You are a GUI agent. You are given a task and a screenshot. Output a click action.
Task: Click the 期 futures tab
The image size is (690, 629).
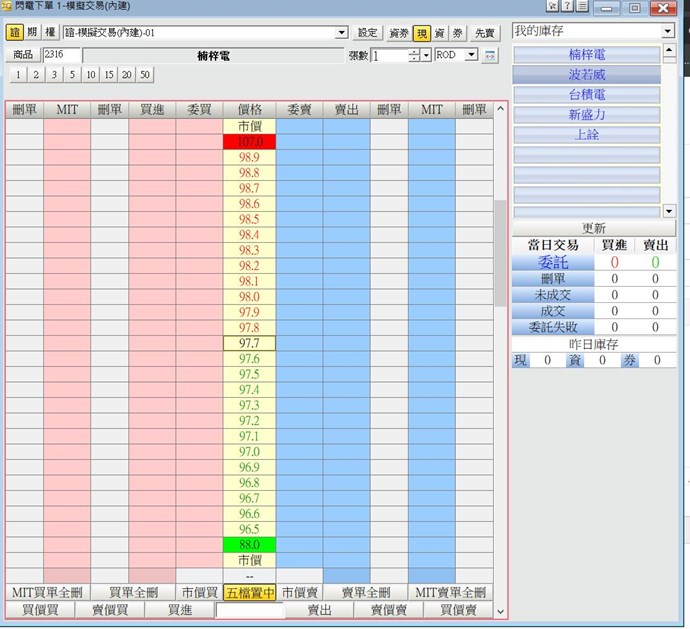(32, 33)
